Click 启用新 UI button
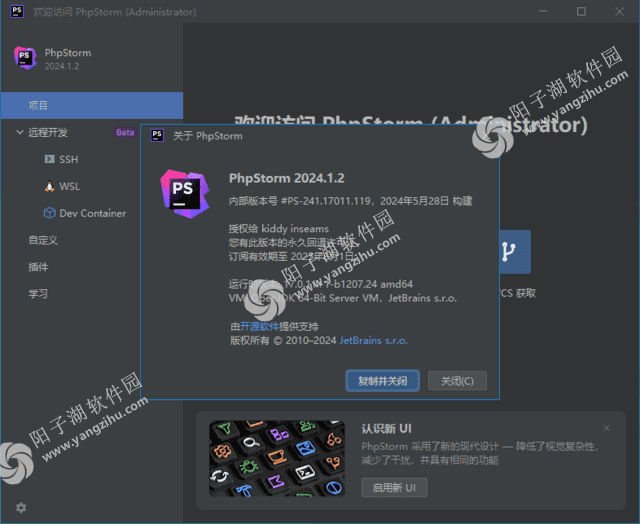This screenshot has width=640, height=524. point(394,487)
